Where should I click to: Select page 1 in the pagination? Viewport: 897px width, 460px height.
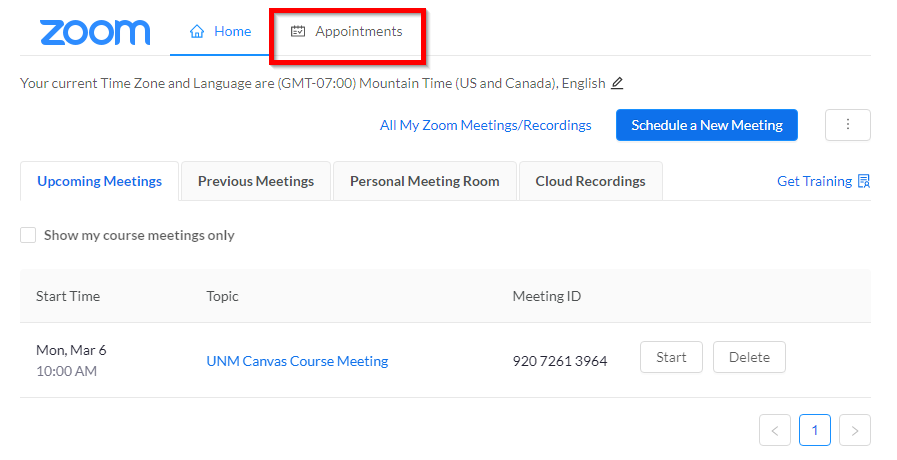point(814,431)
